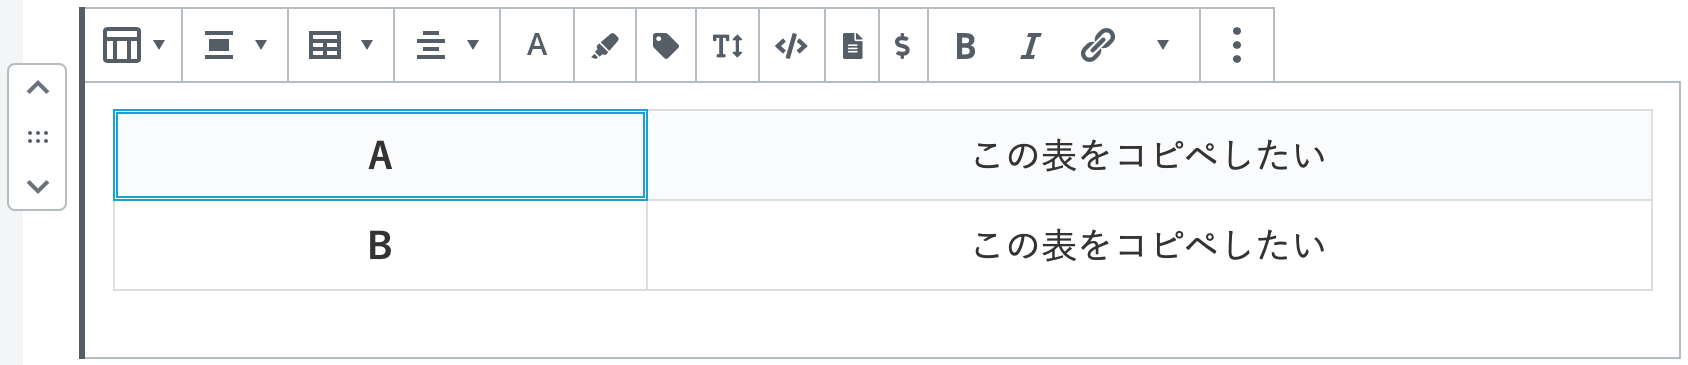The image size is (1688, 365).
Task: Click the block alignment icon
Action: coord(219,45)
